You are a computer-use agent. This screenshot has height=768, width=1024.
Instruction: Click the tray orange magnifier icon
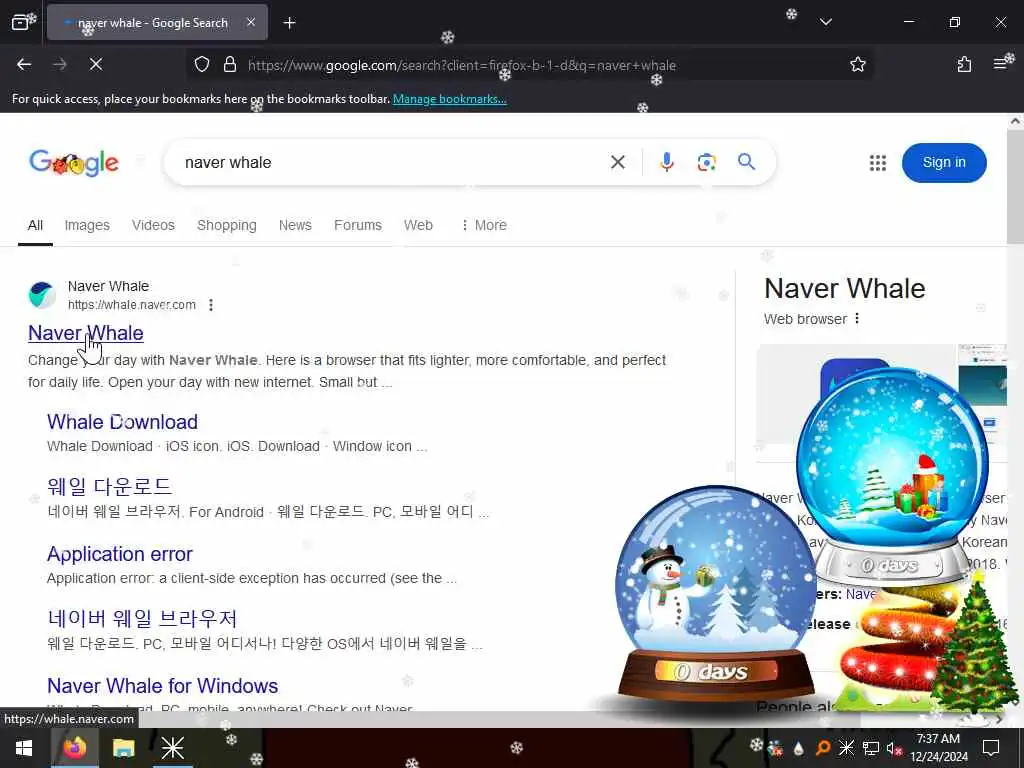(x=822, y=748)
